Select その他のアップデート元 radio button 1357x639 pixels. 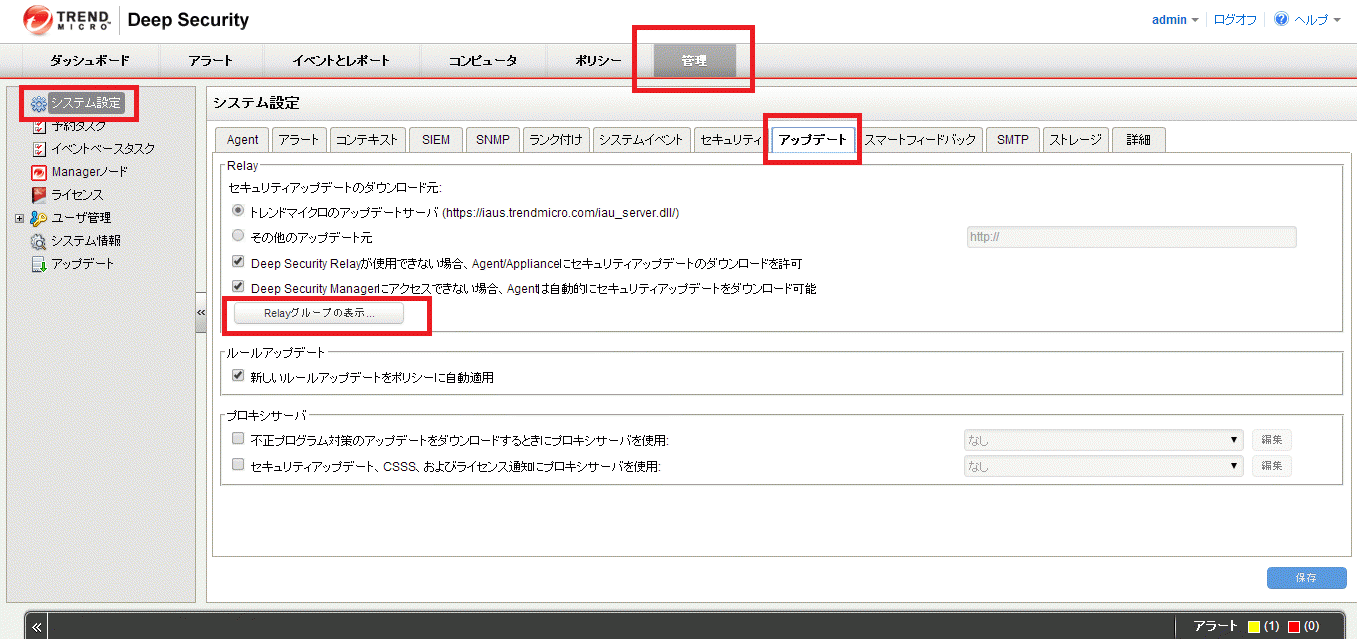pos(238,236)
